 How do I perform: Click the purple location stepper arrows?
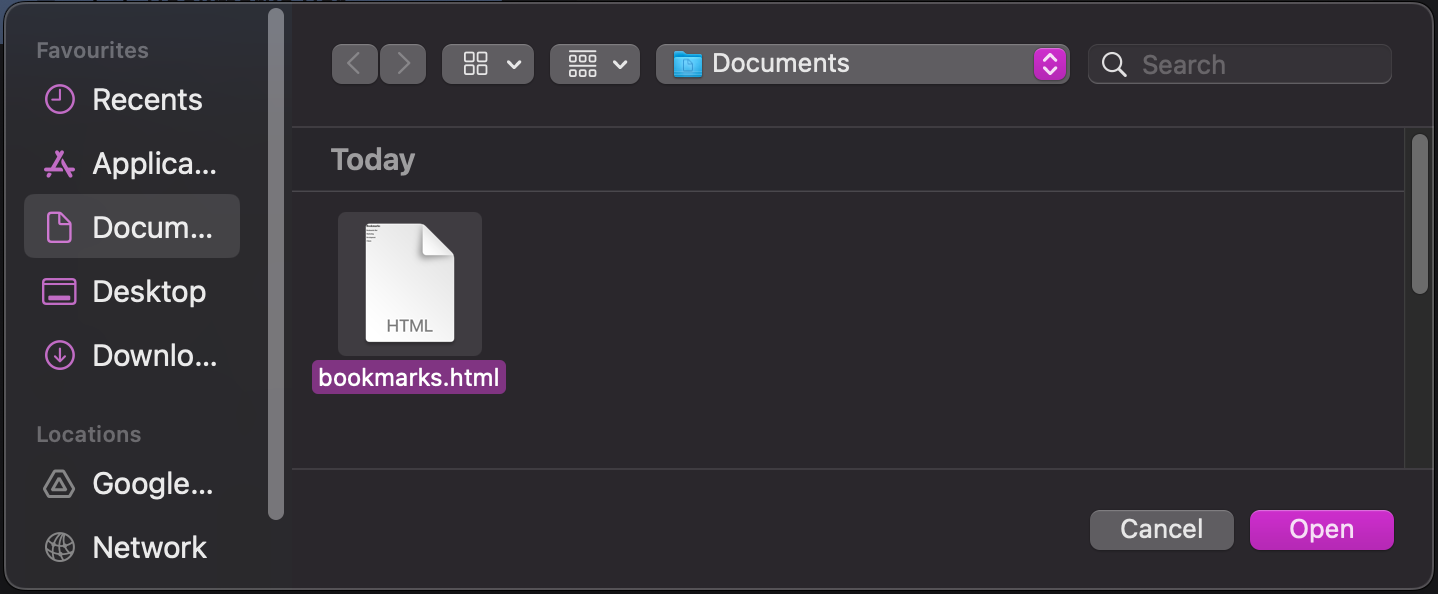(x=1049, y=64)
